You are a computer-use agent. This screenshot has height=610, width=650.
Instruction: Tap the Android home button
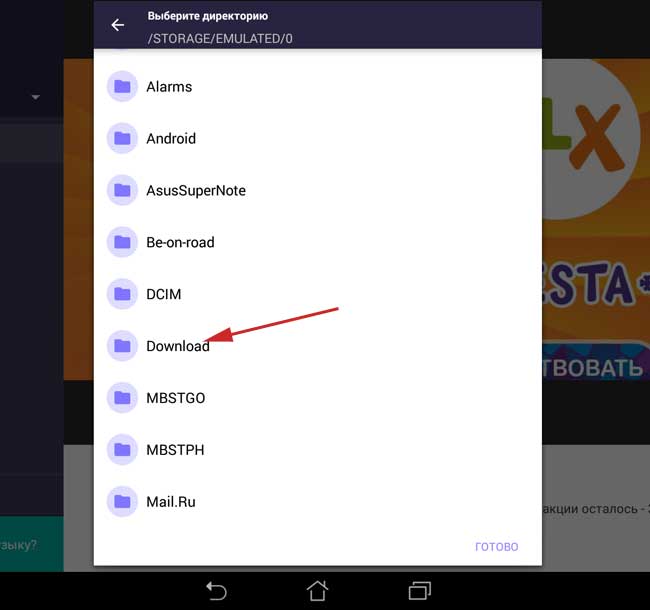318,591
